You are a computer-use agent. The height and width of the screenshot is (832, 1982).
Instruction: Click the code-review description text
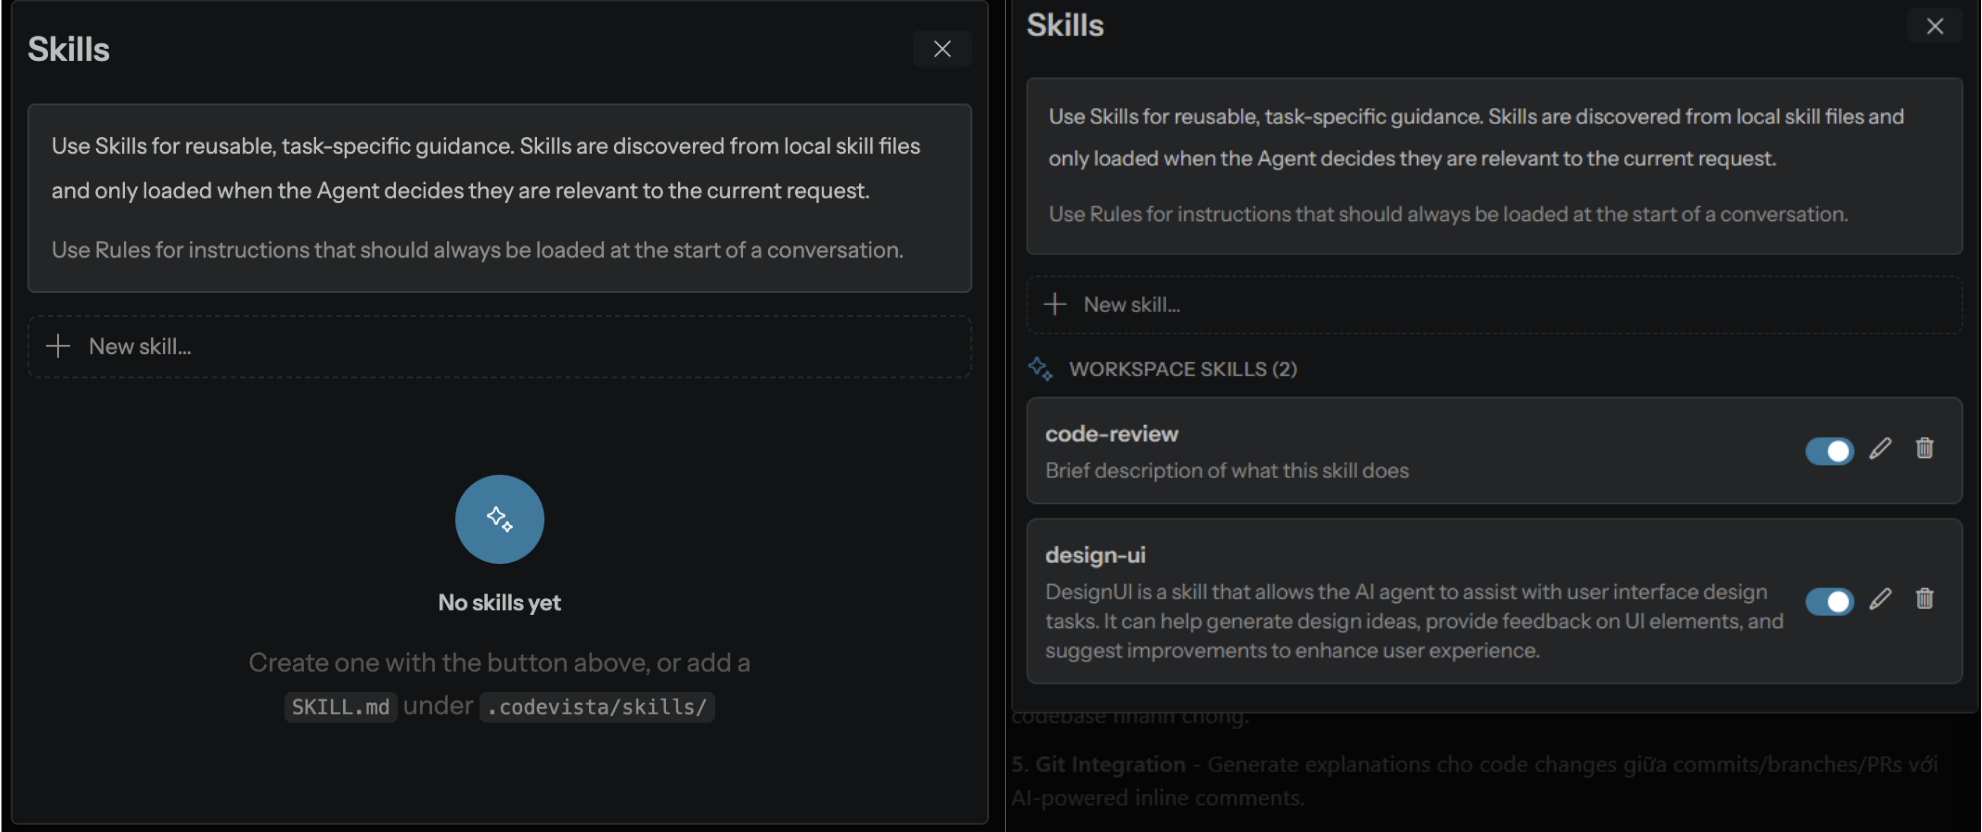pos(1227,471)
